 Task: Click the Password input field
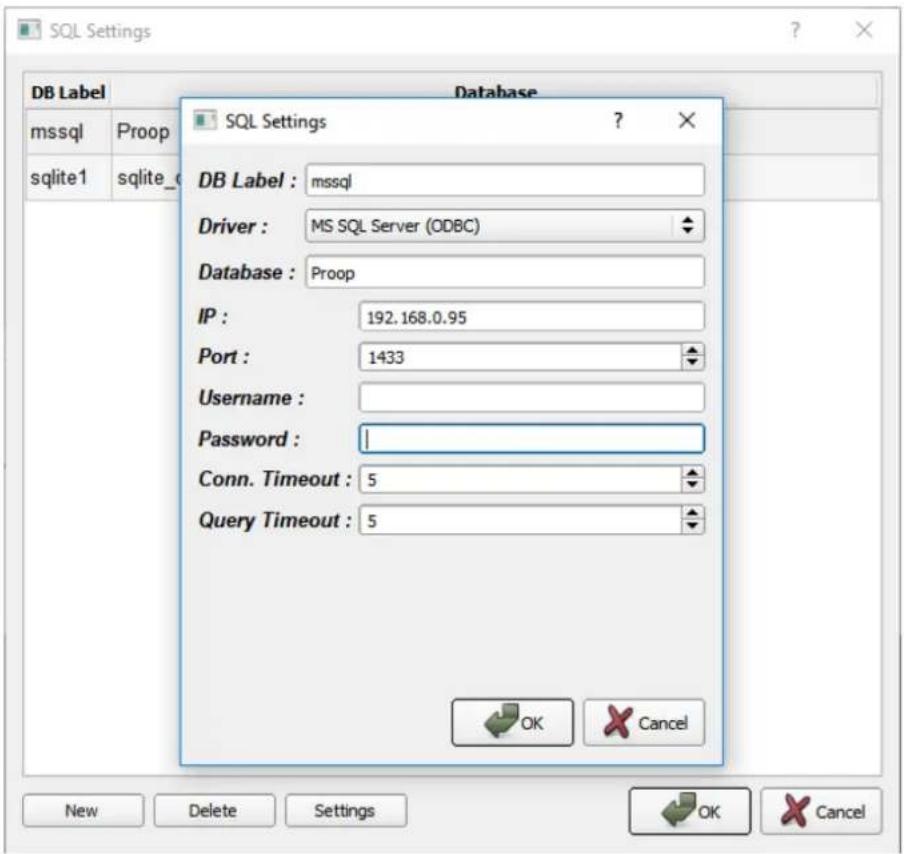531,439
